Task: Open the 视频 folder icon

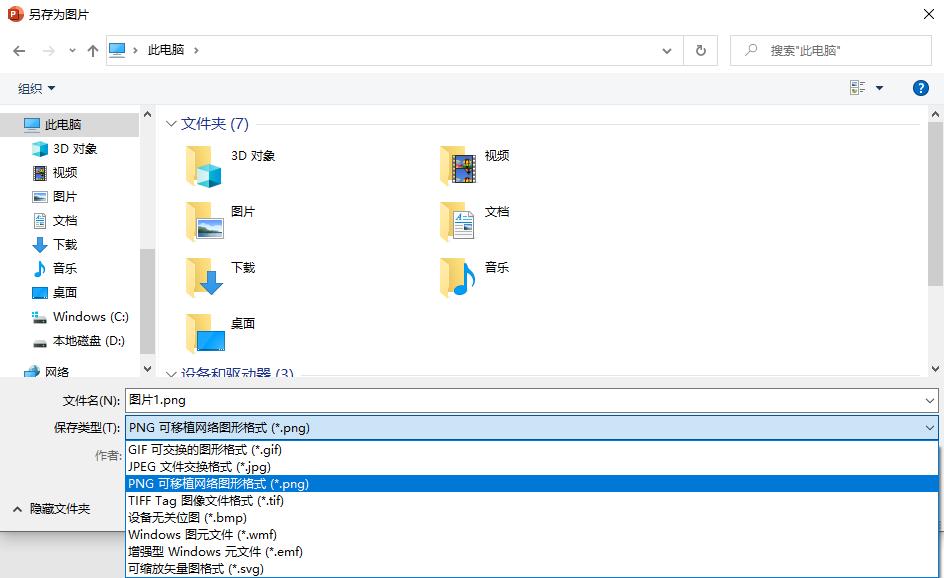Action: point(458,165)
